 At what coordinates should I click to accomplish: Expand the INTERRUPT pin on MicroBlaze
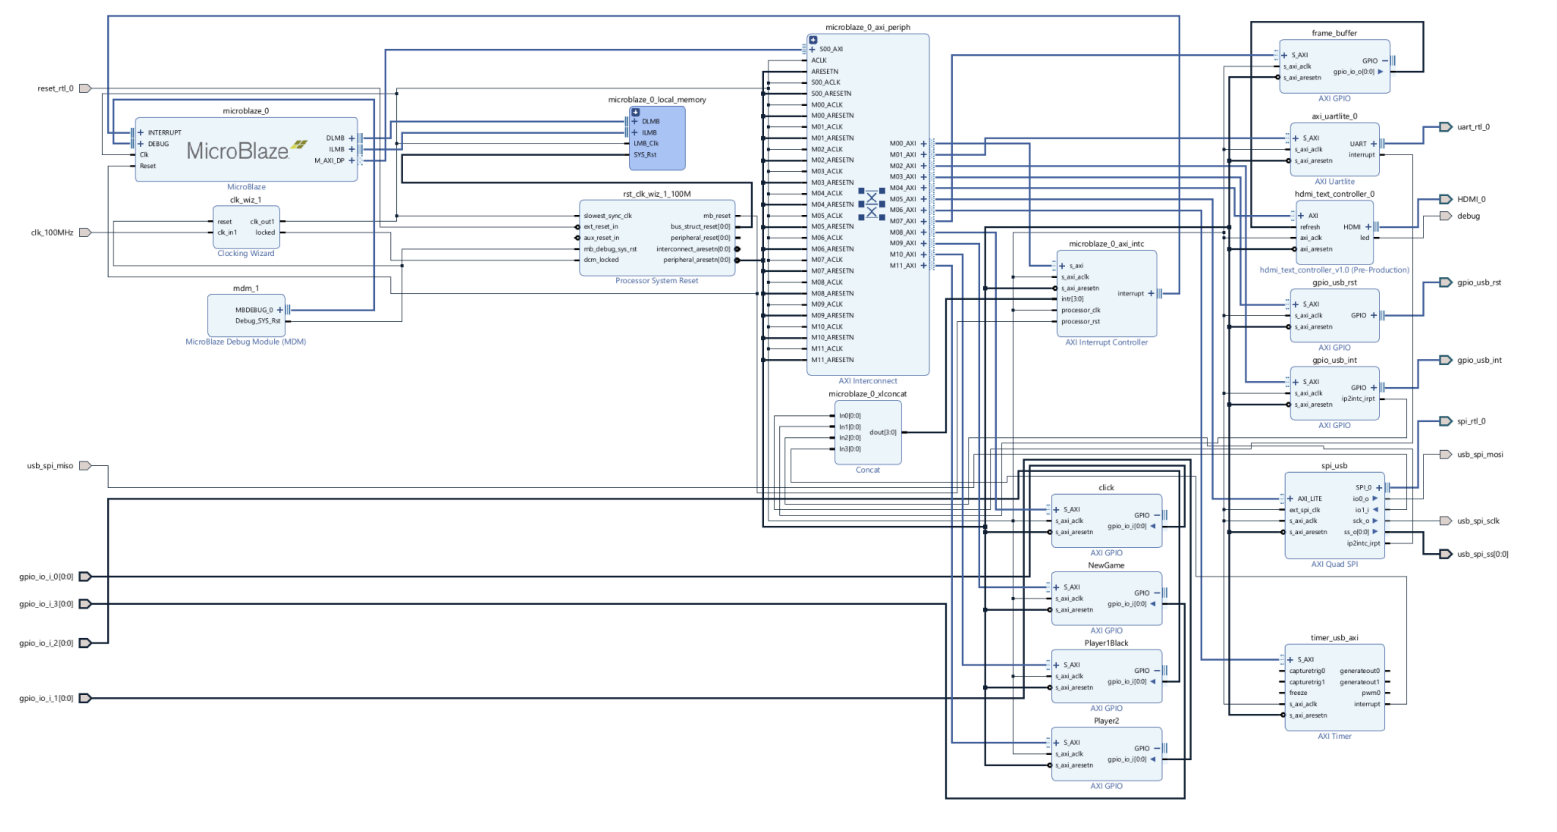(x=141, y=130)
